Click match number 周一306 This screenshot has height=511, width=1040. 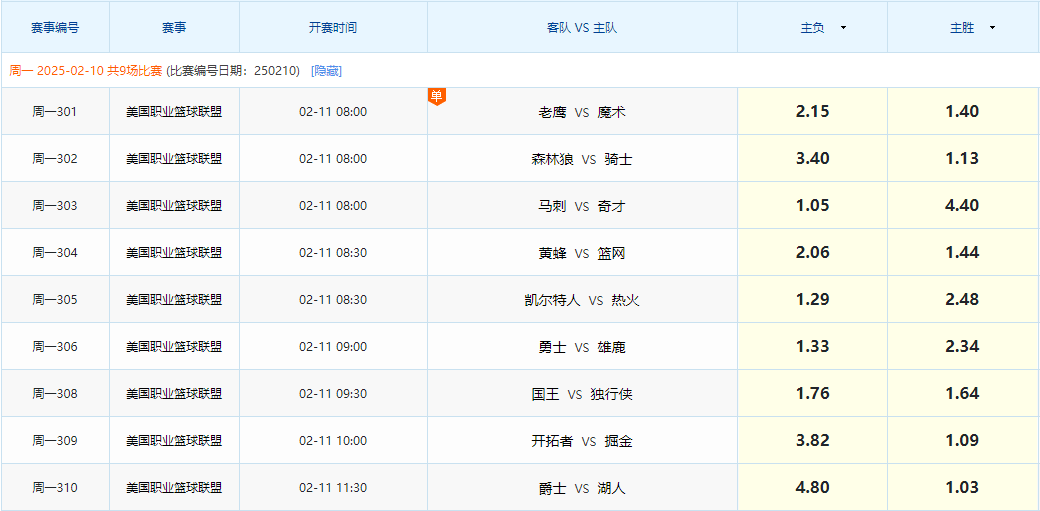pos(55,347)
